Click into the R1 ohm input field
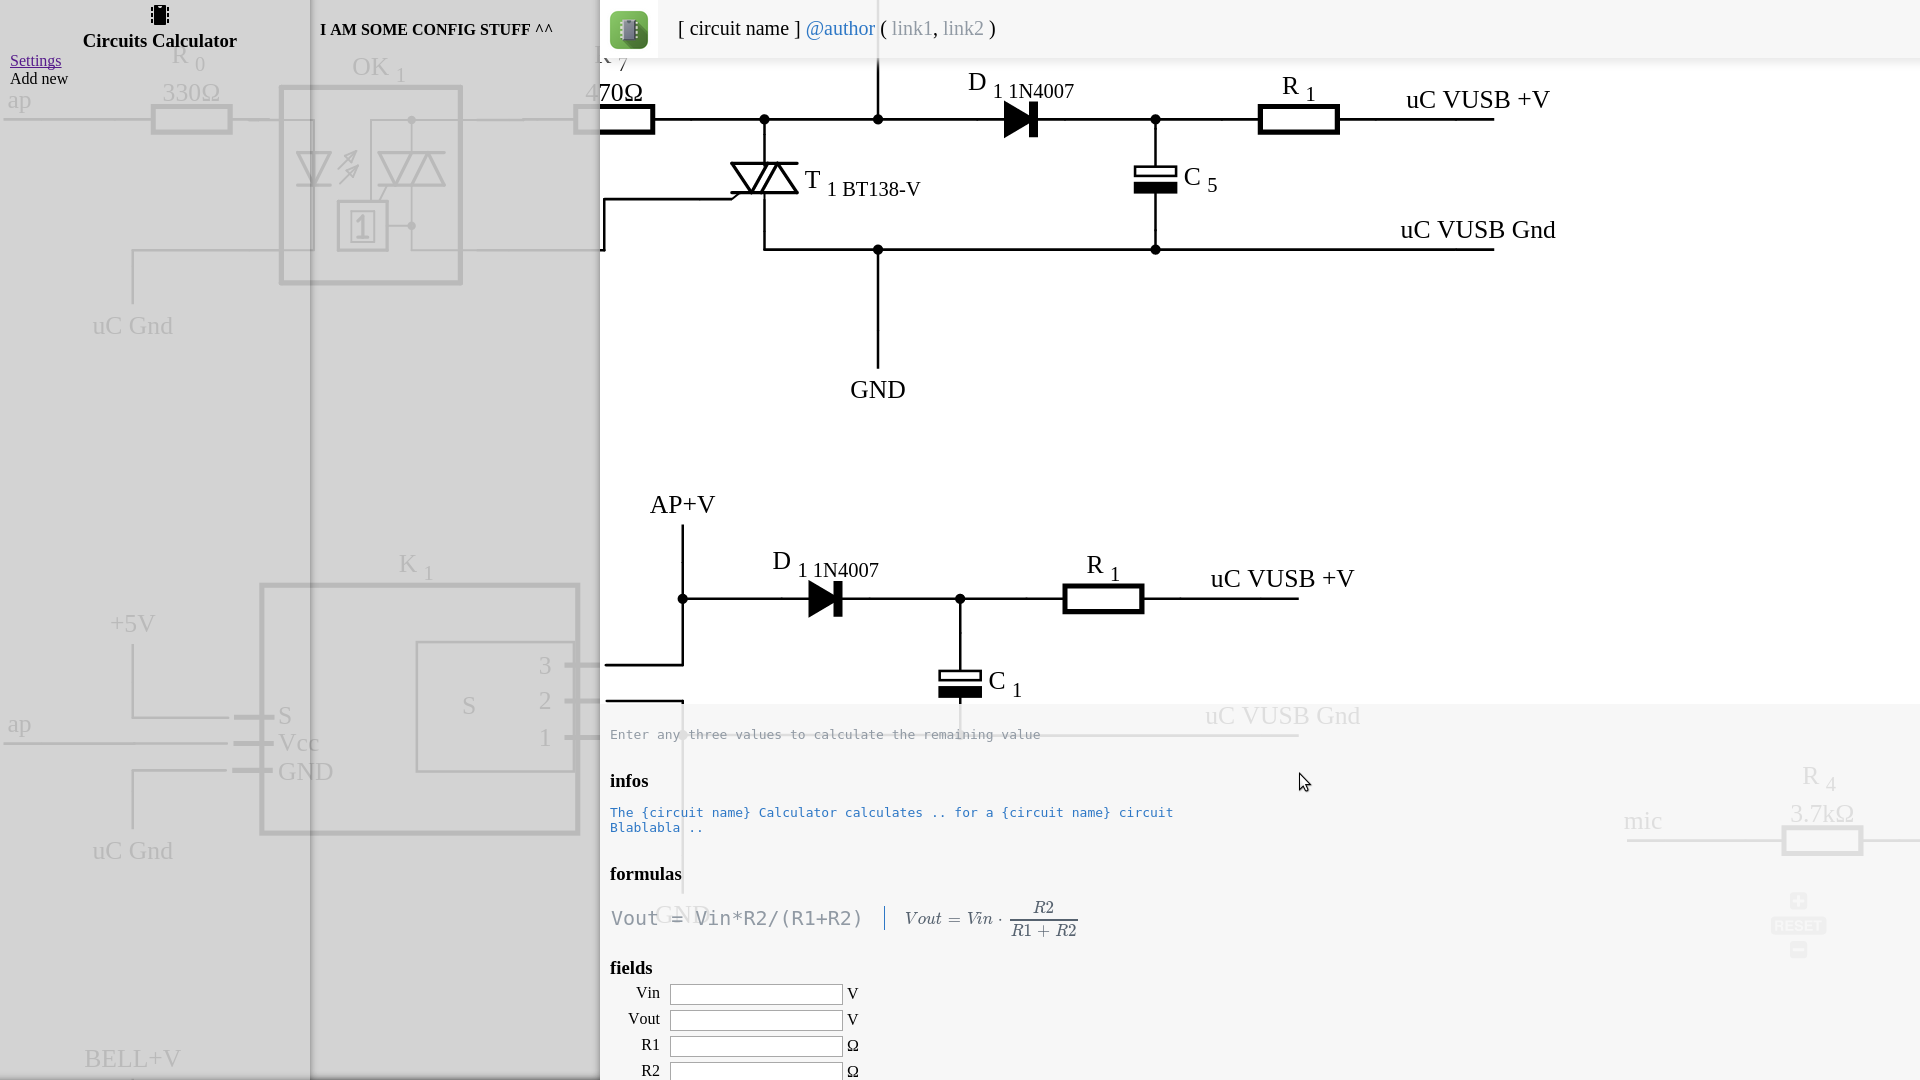Viewport: 1920px width, 1080px height. coord(756,1046)
